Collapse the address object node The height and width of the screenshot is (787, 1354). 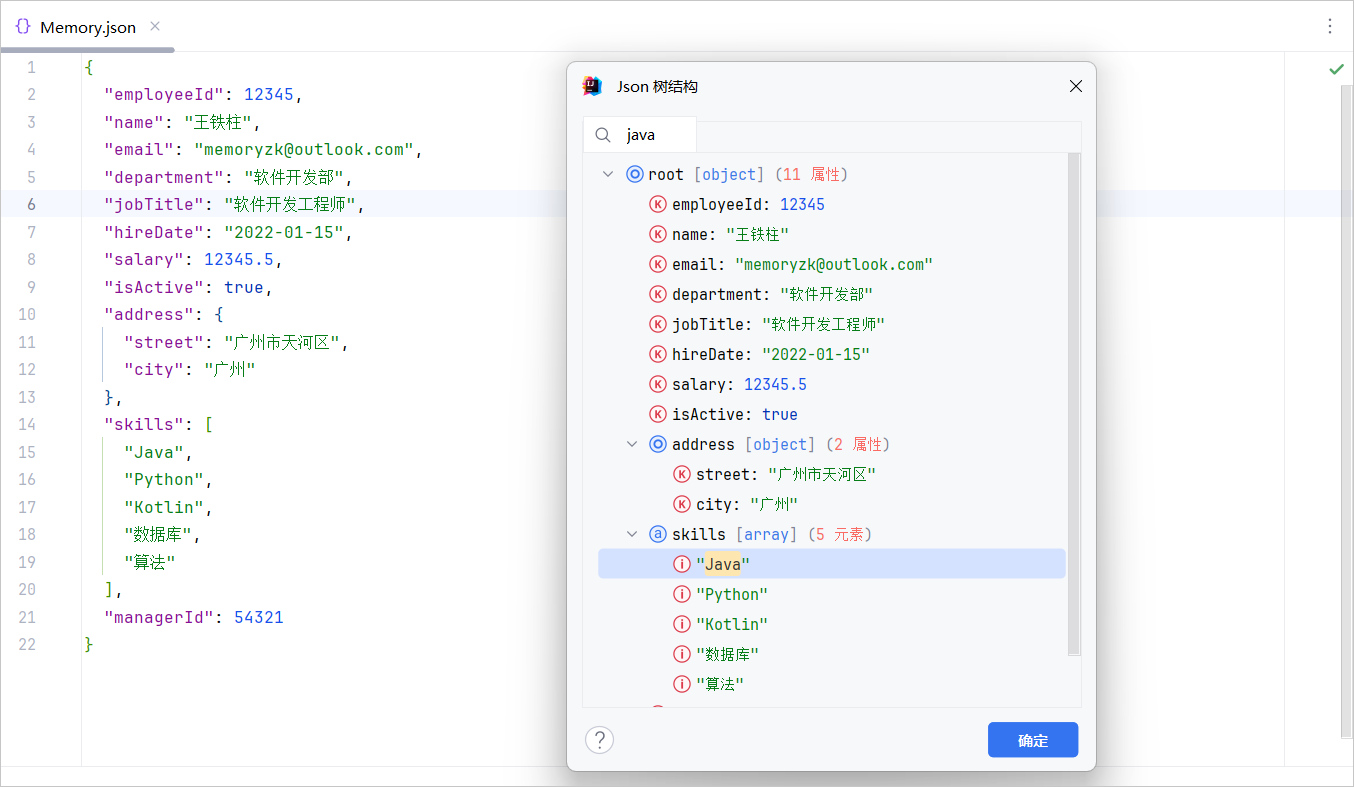pyautogui.click(x=632, y=443)
